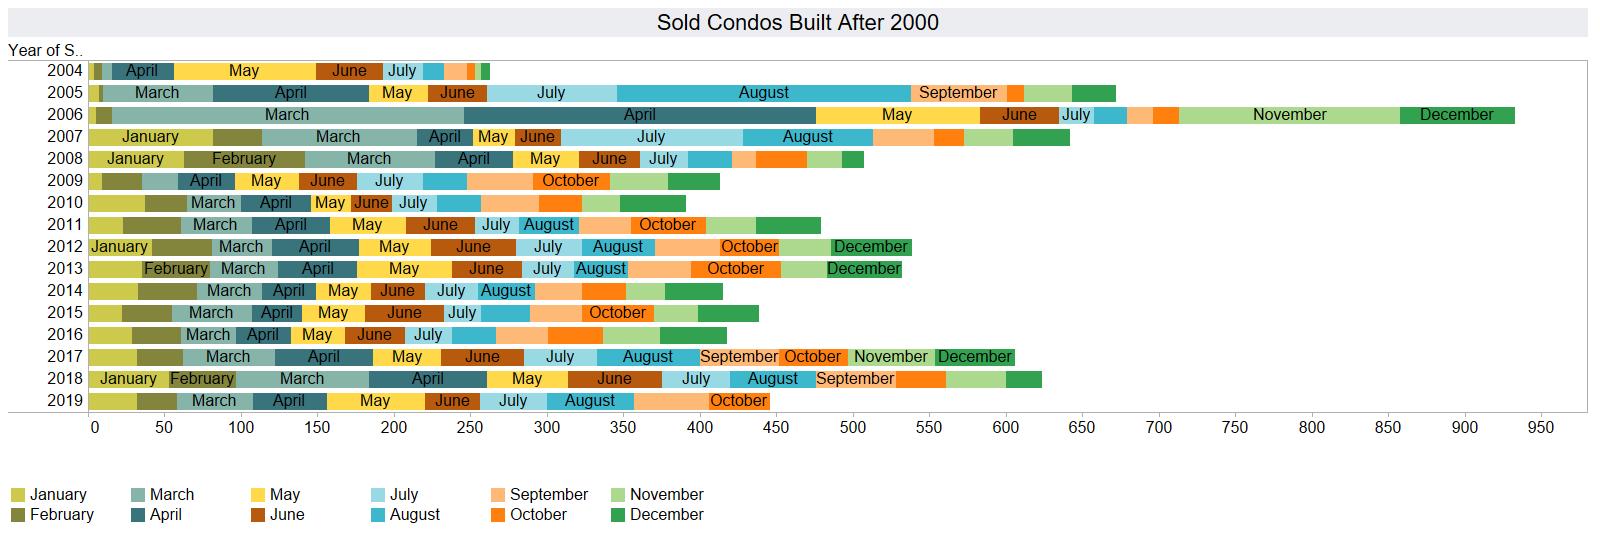
Task: Select the 2004 May bar segment
Action: click(245, 71)
